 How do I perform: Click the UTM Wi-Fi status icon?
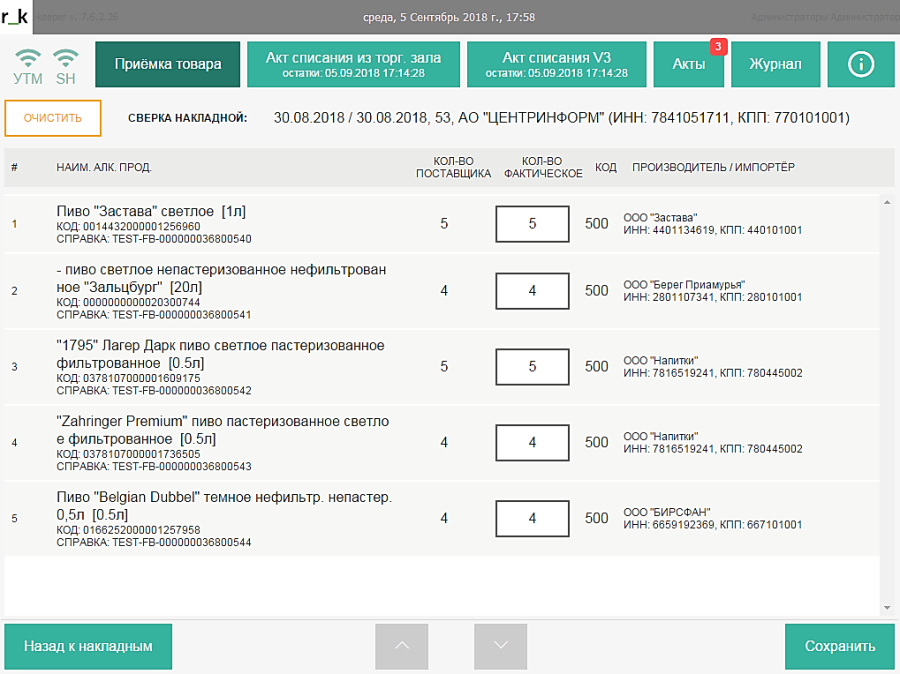[28, 58]
